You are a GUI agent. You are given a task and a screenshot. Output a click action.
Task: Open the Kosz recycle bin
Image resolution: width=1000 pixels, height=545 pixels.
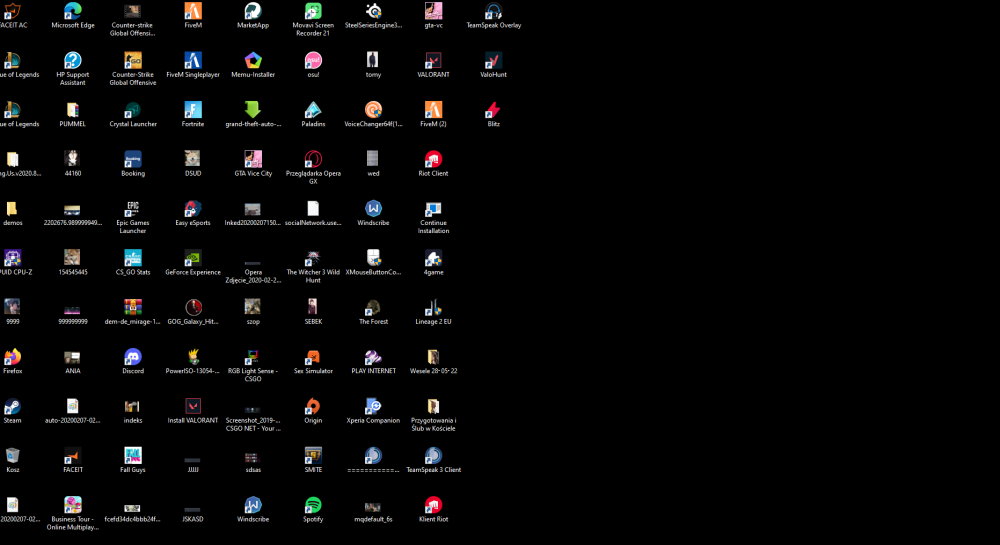pyautogui.click(x=12, y=455)
